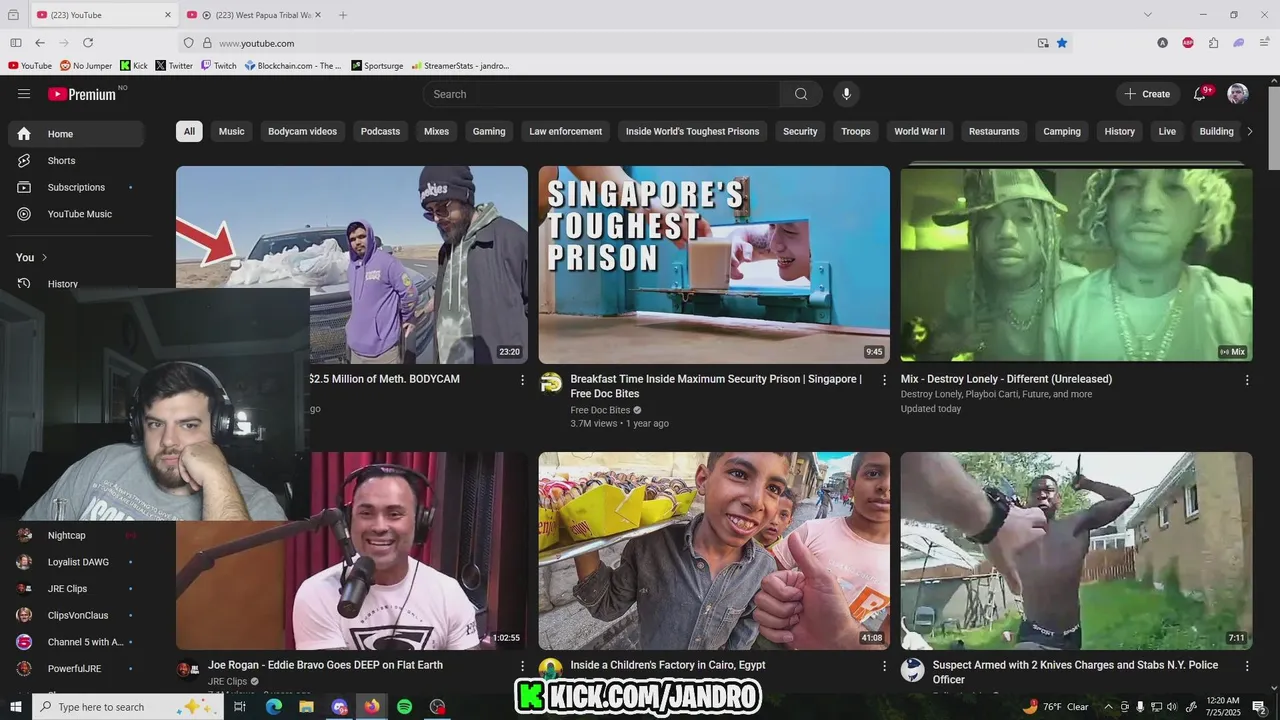Image resolution: width=1280 pixels, height=720 pixels.
Task: Go back using browser back arrow
Action: pos(40,43)
